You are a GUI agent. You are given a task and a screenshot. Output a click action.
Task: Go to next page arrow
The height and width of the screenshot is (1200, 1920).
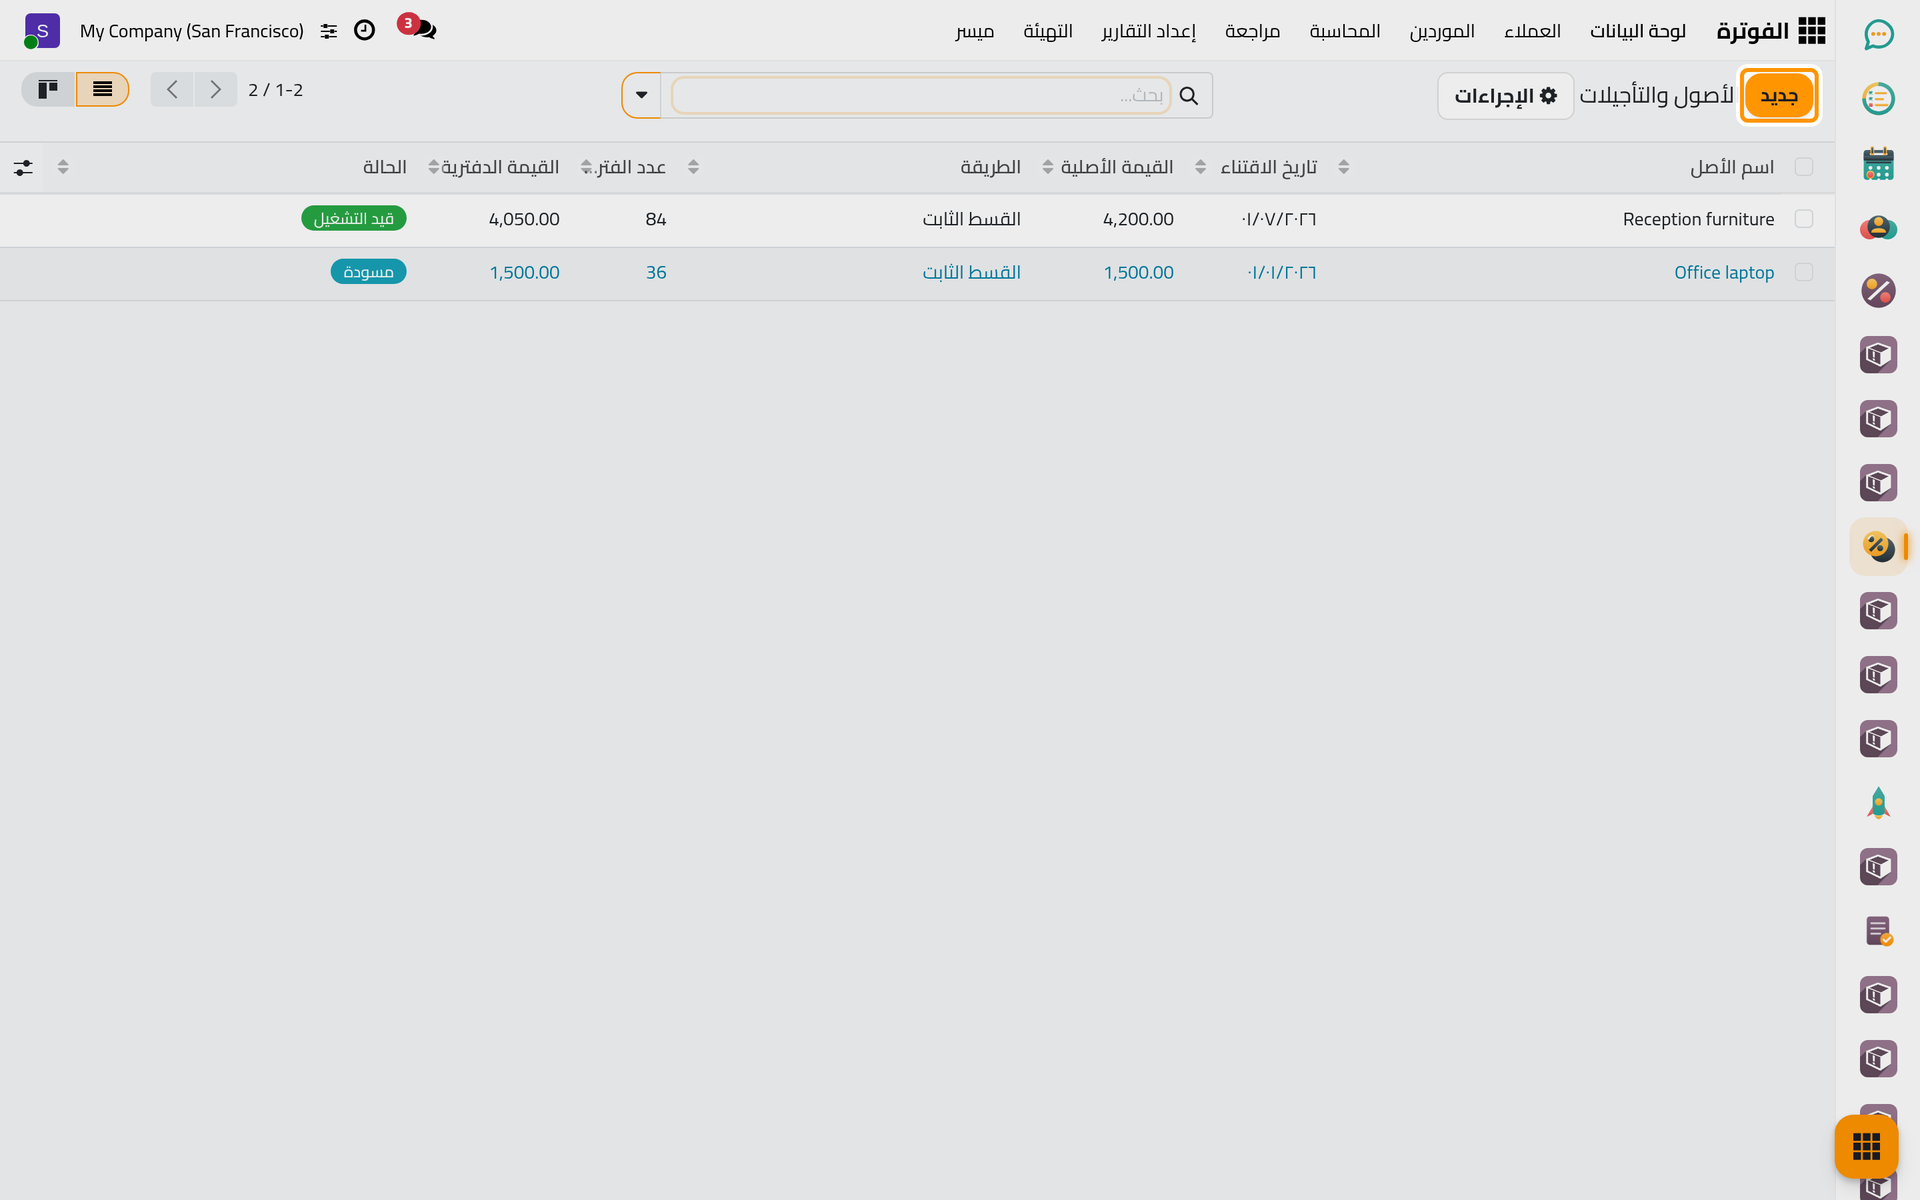(x=215, y=90)
